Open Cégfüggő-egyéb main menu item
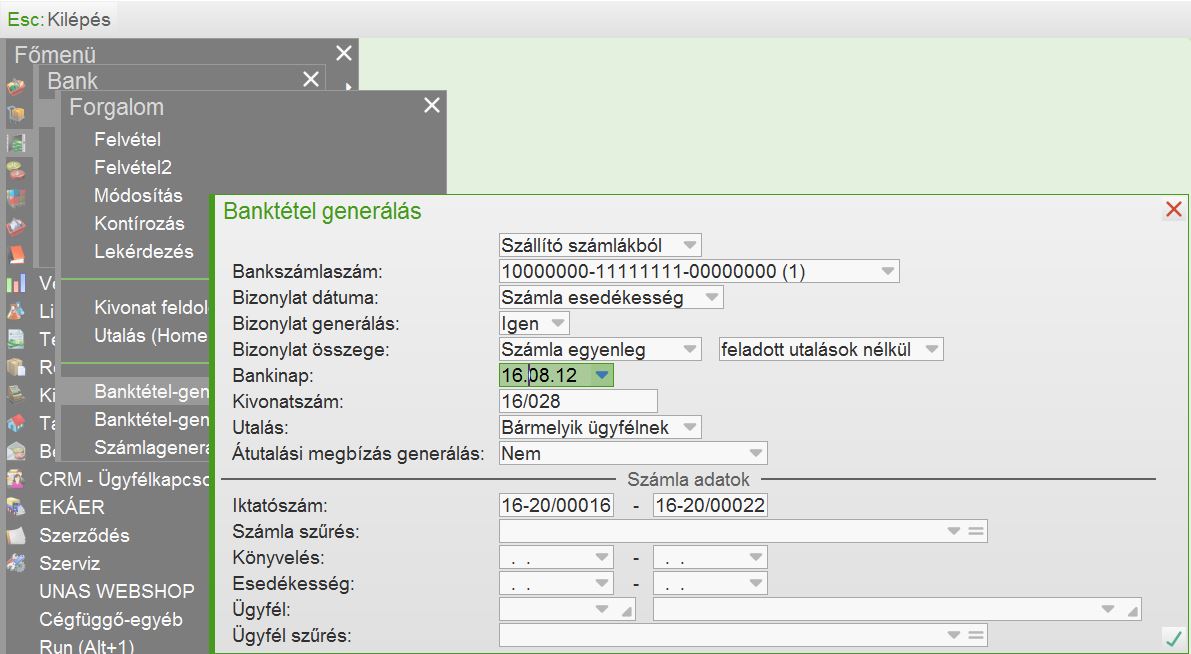This screenshot has height=654, width=1191. coord(111,620)
